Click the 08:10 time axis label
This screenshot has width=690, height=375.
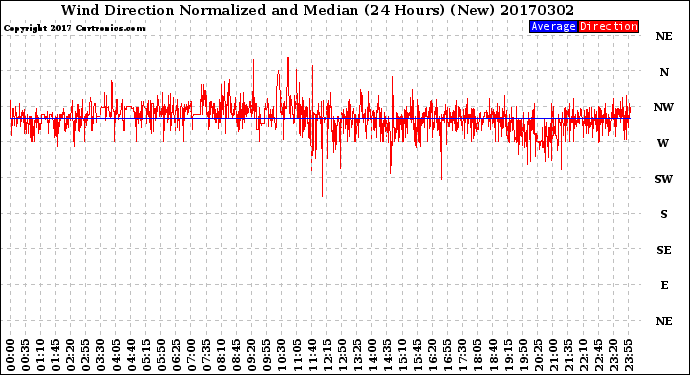point(221,355)
